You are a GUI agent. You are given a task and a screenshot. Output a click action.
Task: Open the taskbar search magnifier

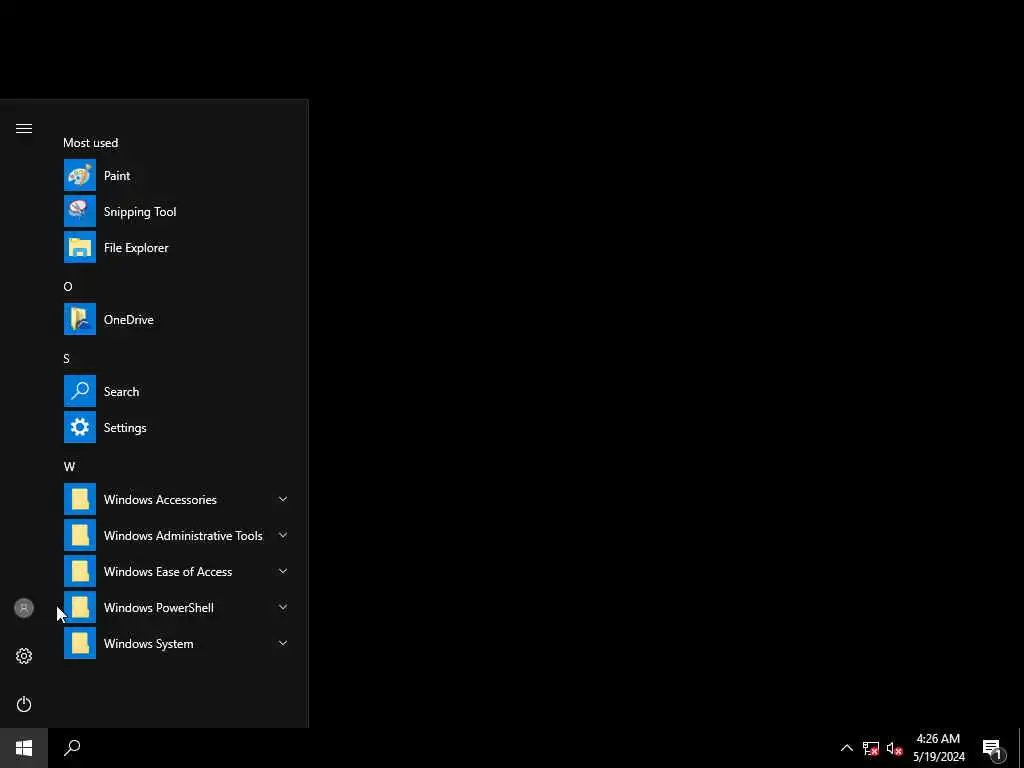click(x=72, y=748)
